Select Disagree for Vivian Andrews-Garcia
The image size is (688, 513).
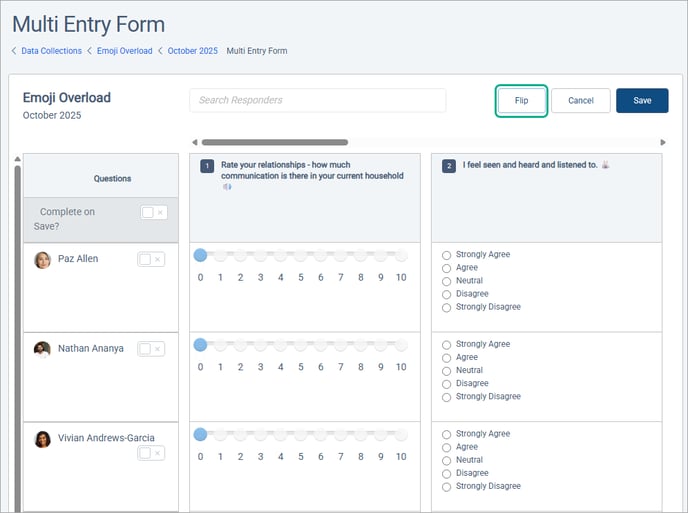pos(446,473)
